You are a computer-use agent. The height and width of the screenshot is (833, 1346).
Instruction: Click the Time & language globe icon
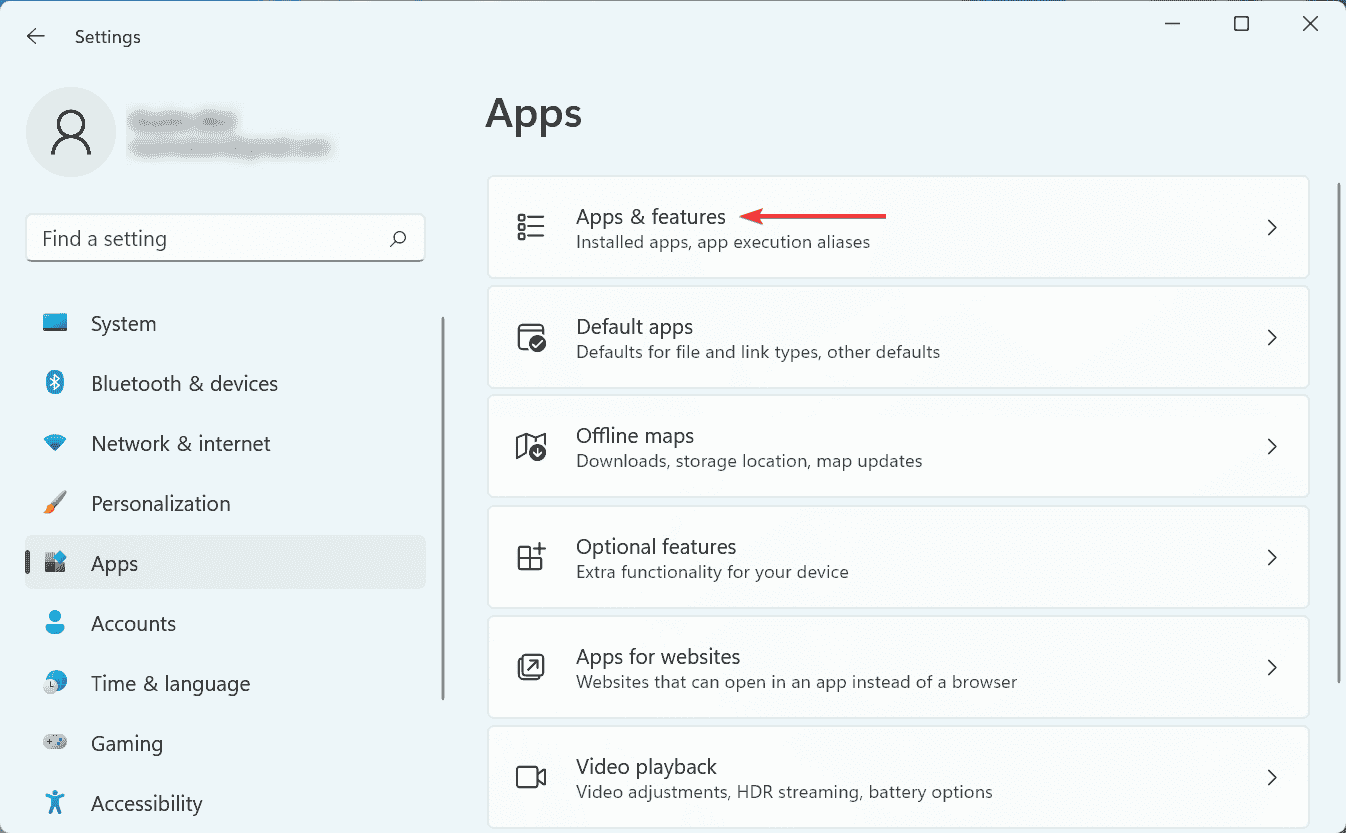(55, 682)
